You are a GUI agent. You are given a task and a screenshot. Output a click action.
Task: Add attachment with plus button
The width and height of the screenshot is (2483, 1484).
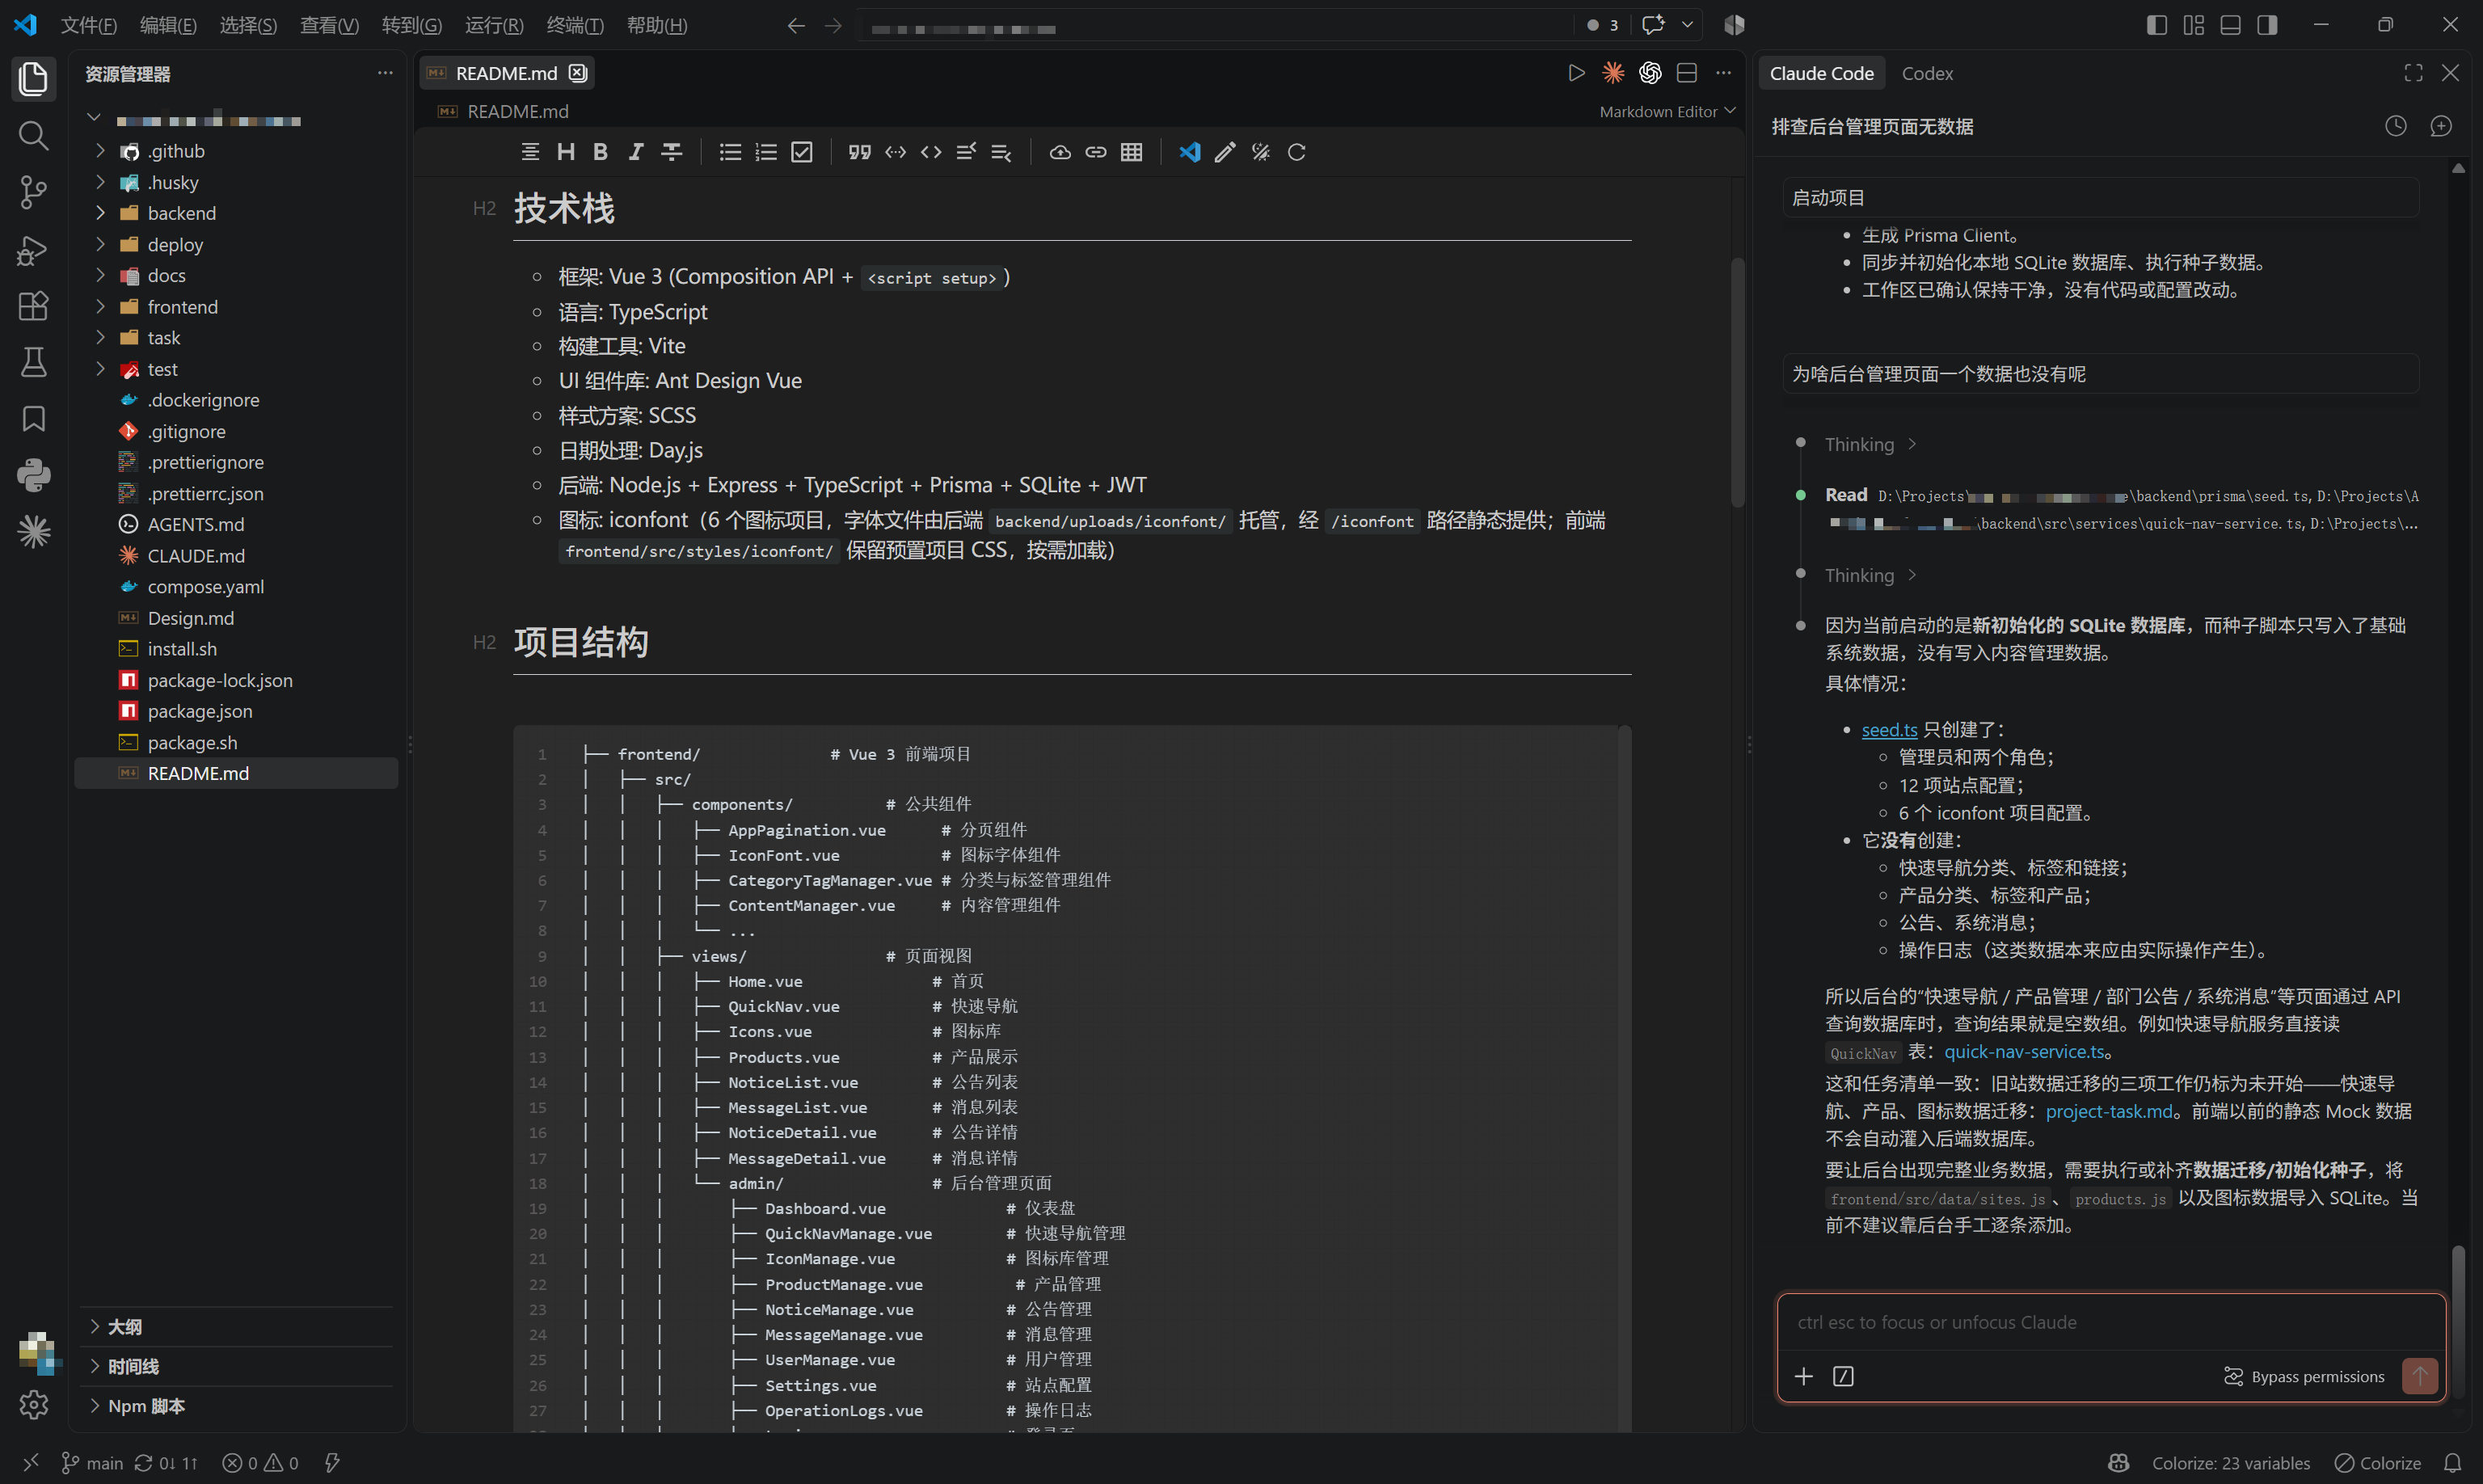pos(1803,1377)
